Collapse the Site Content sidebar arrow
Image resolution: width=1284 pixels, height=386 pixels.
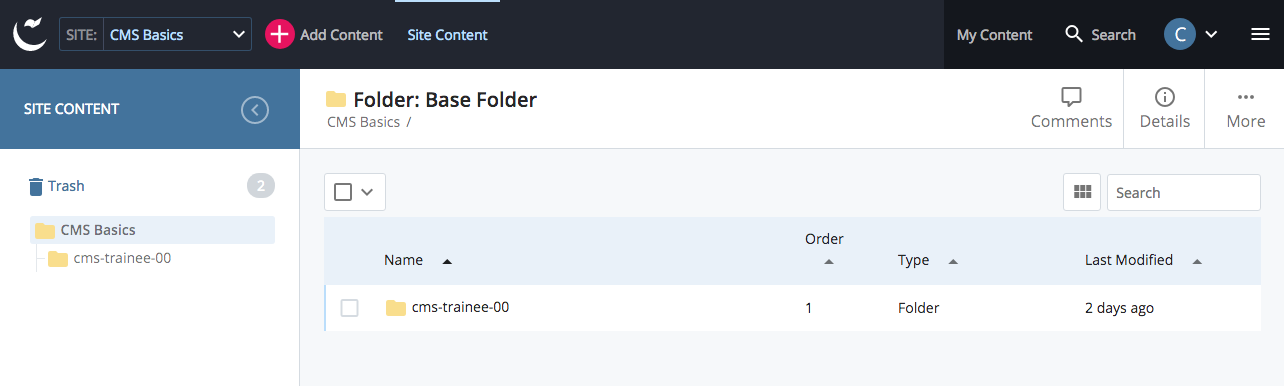(255, 110)
